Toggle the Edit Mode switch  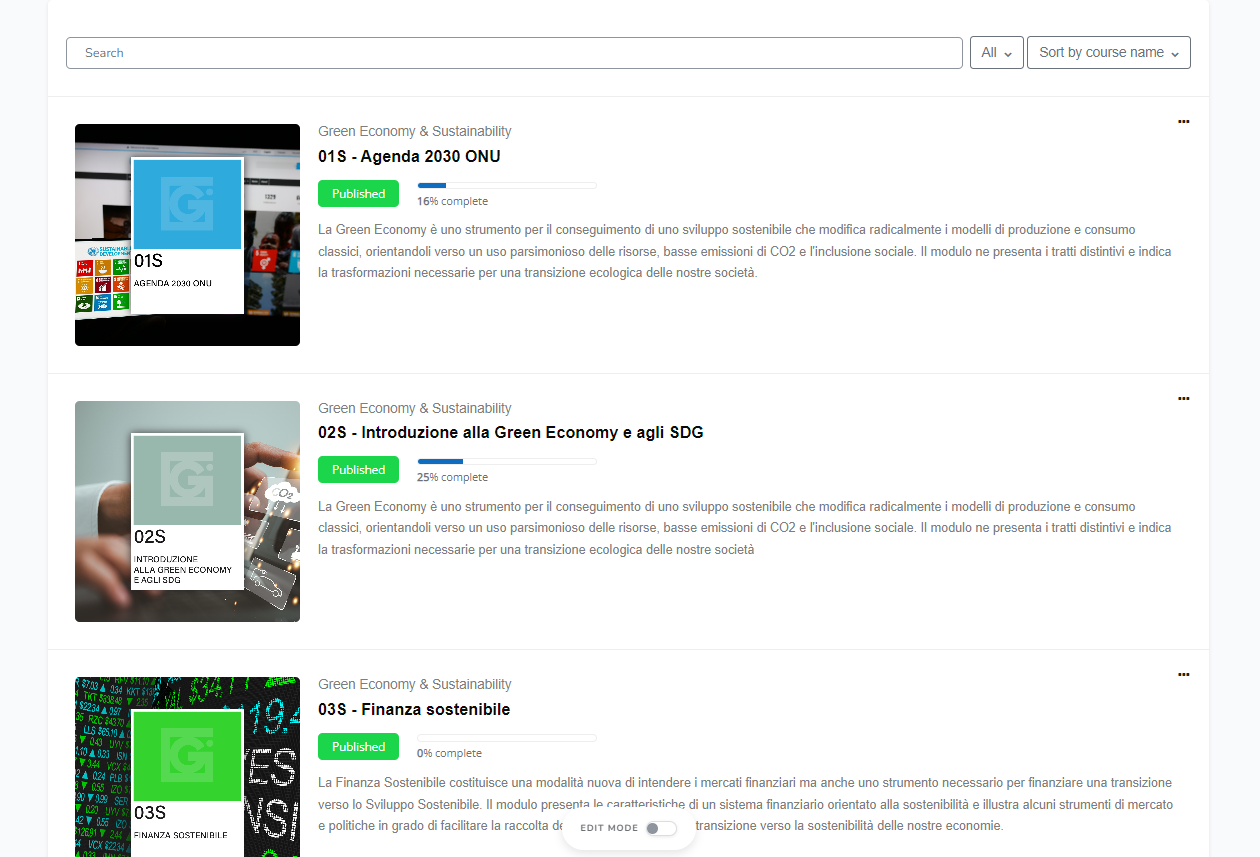[661, 828]
